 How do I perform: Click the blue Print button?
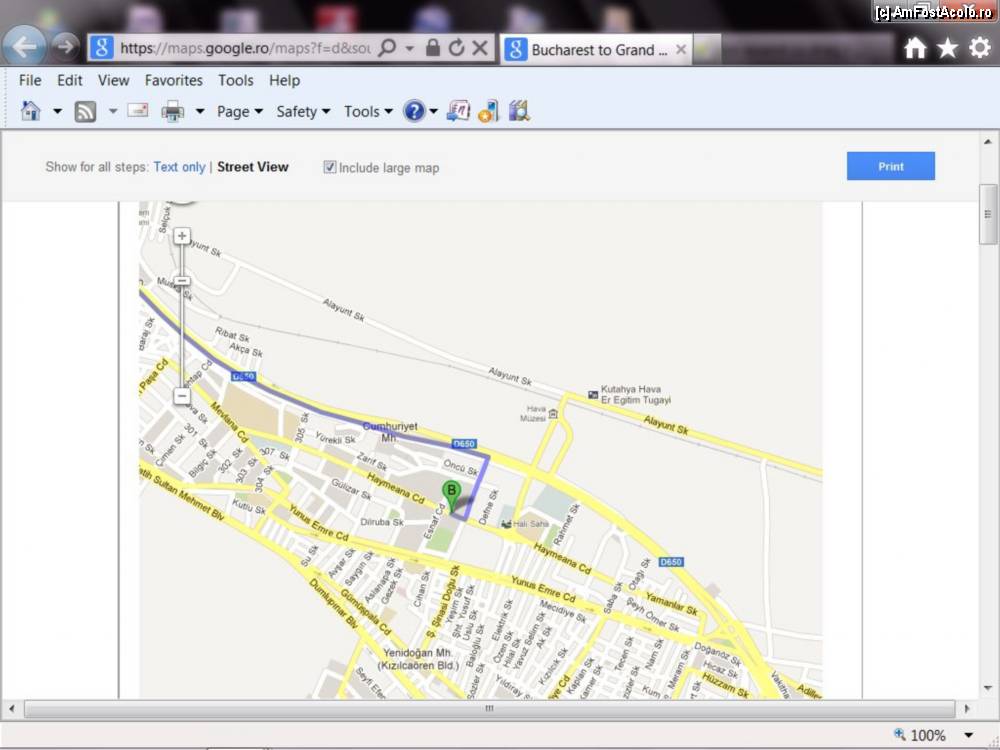click(x=890, y=166)
